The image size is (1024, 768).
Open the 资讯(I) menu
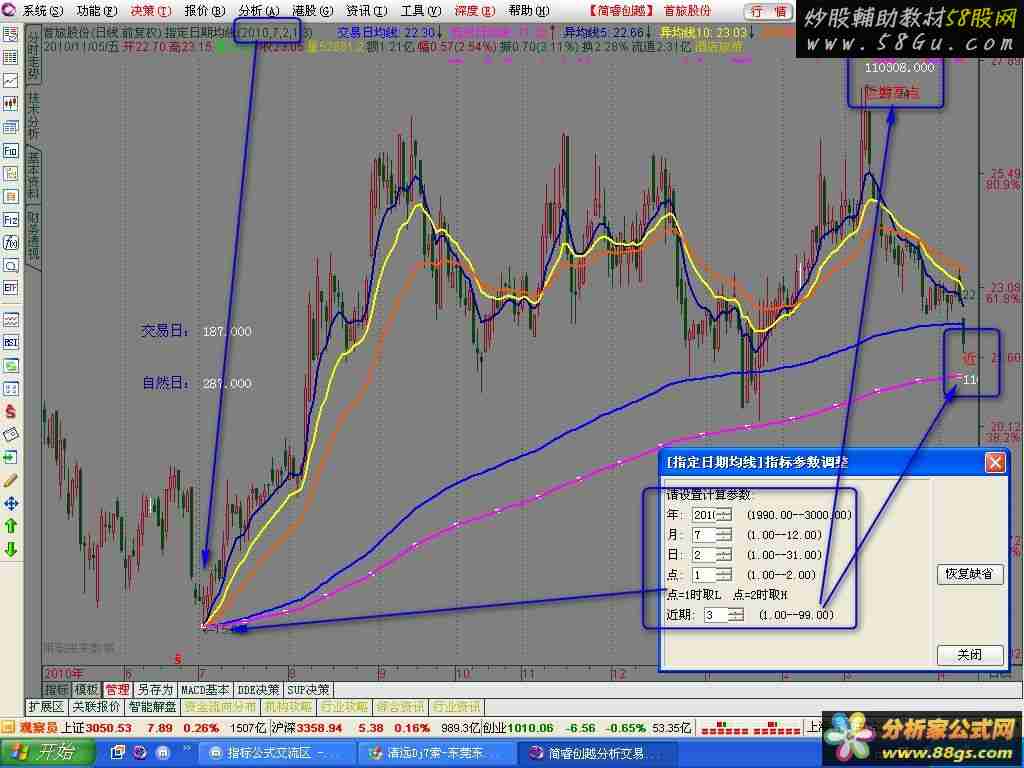tap(366, 10)
